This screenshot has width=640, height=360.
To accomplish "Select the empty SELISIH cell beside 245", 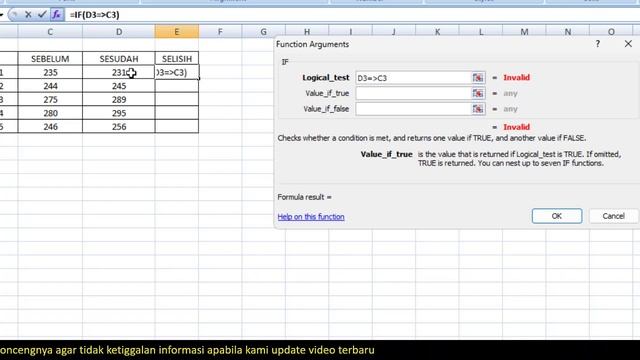I will pyautogui.click(x=177, y=86).
